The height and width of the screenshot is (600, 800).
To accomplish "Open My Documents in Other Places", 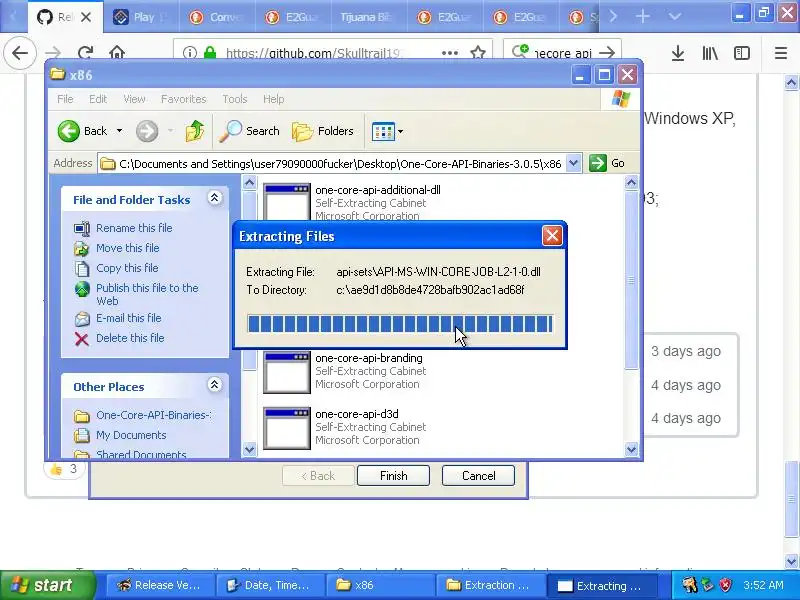I will (x=131, y=435).
